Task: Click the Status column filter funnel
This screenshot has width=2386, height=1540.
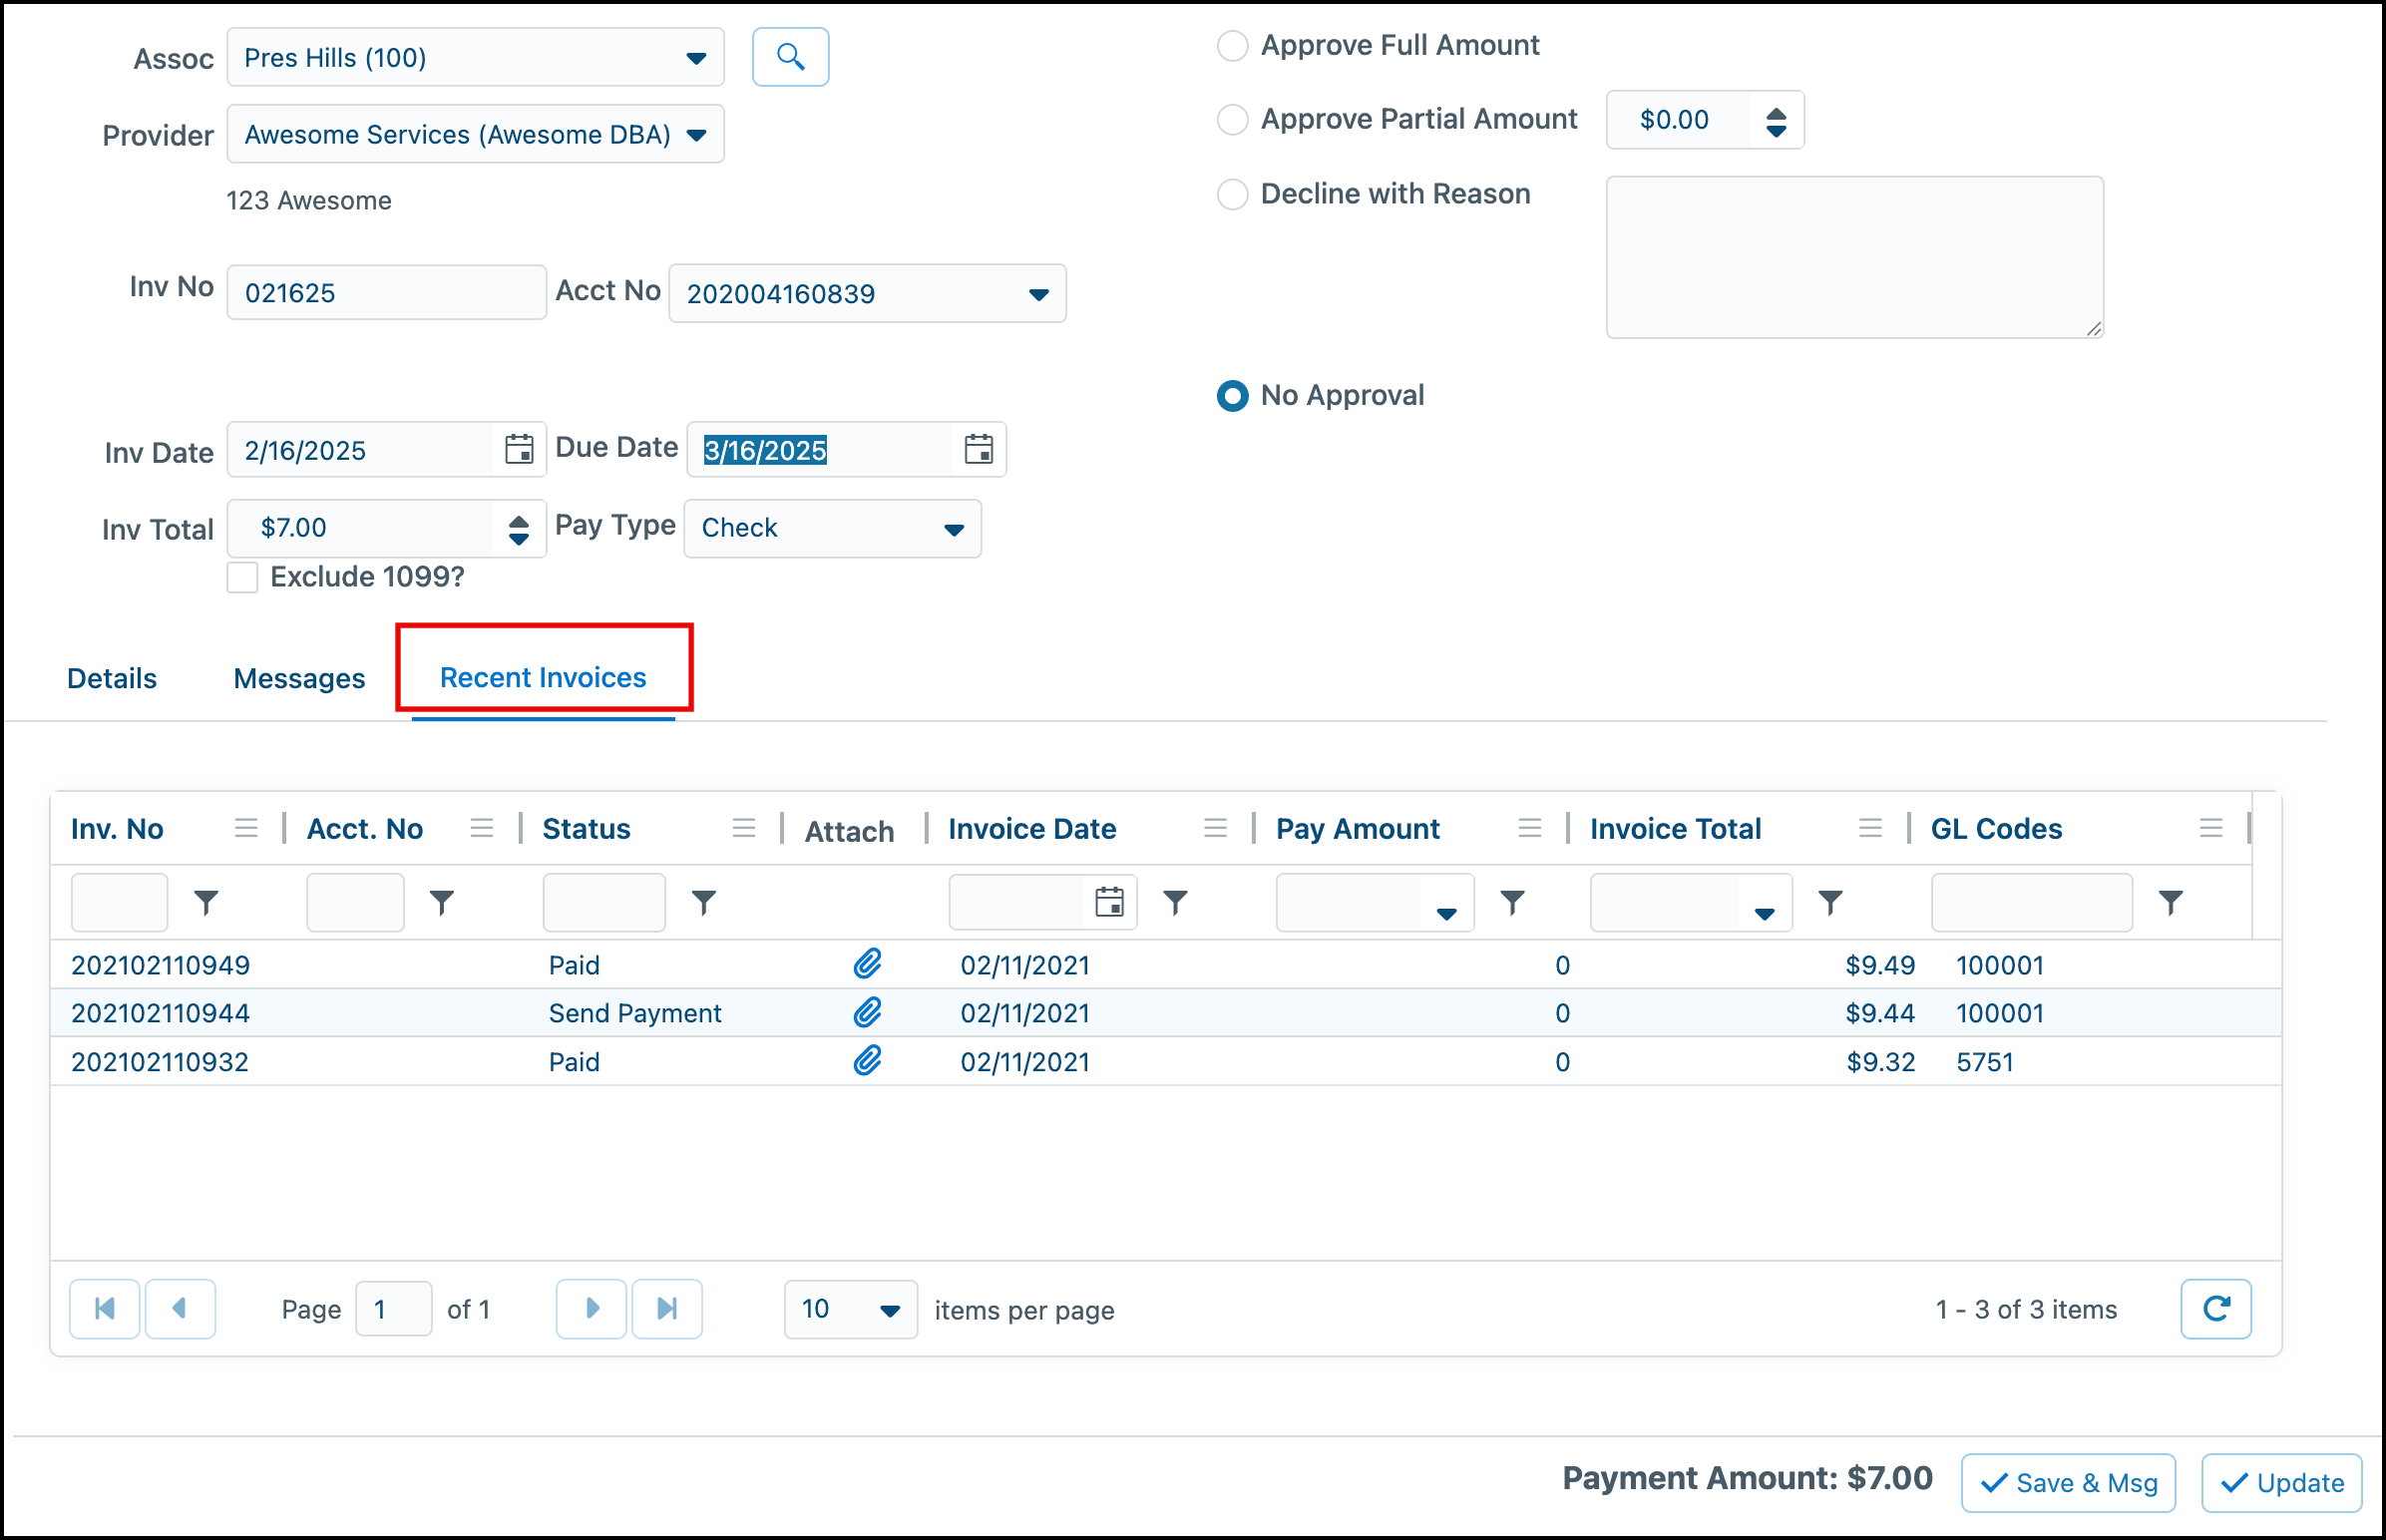Action: (x=704, y=902)
